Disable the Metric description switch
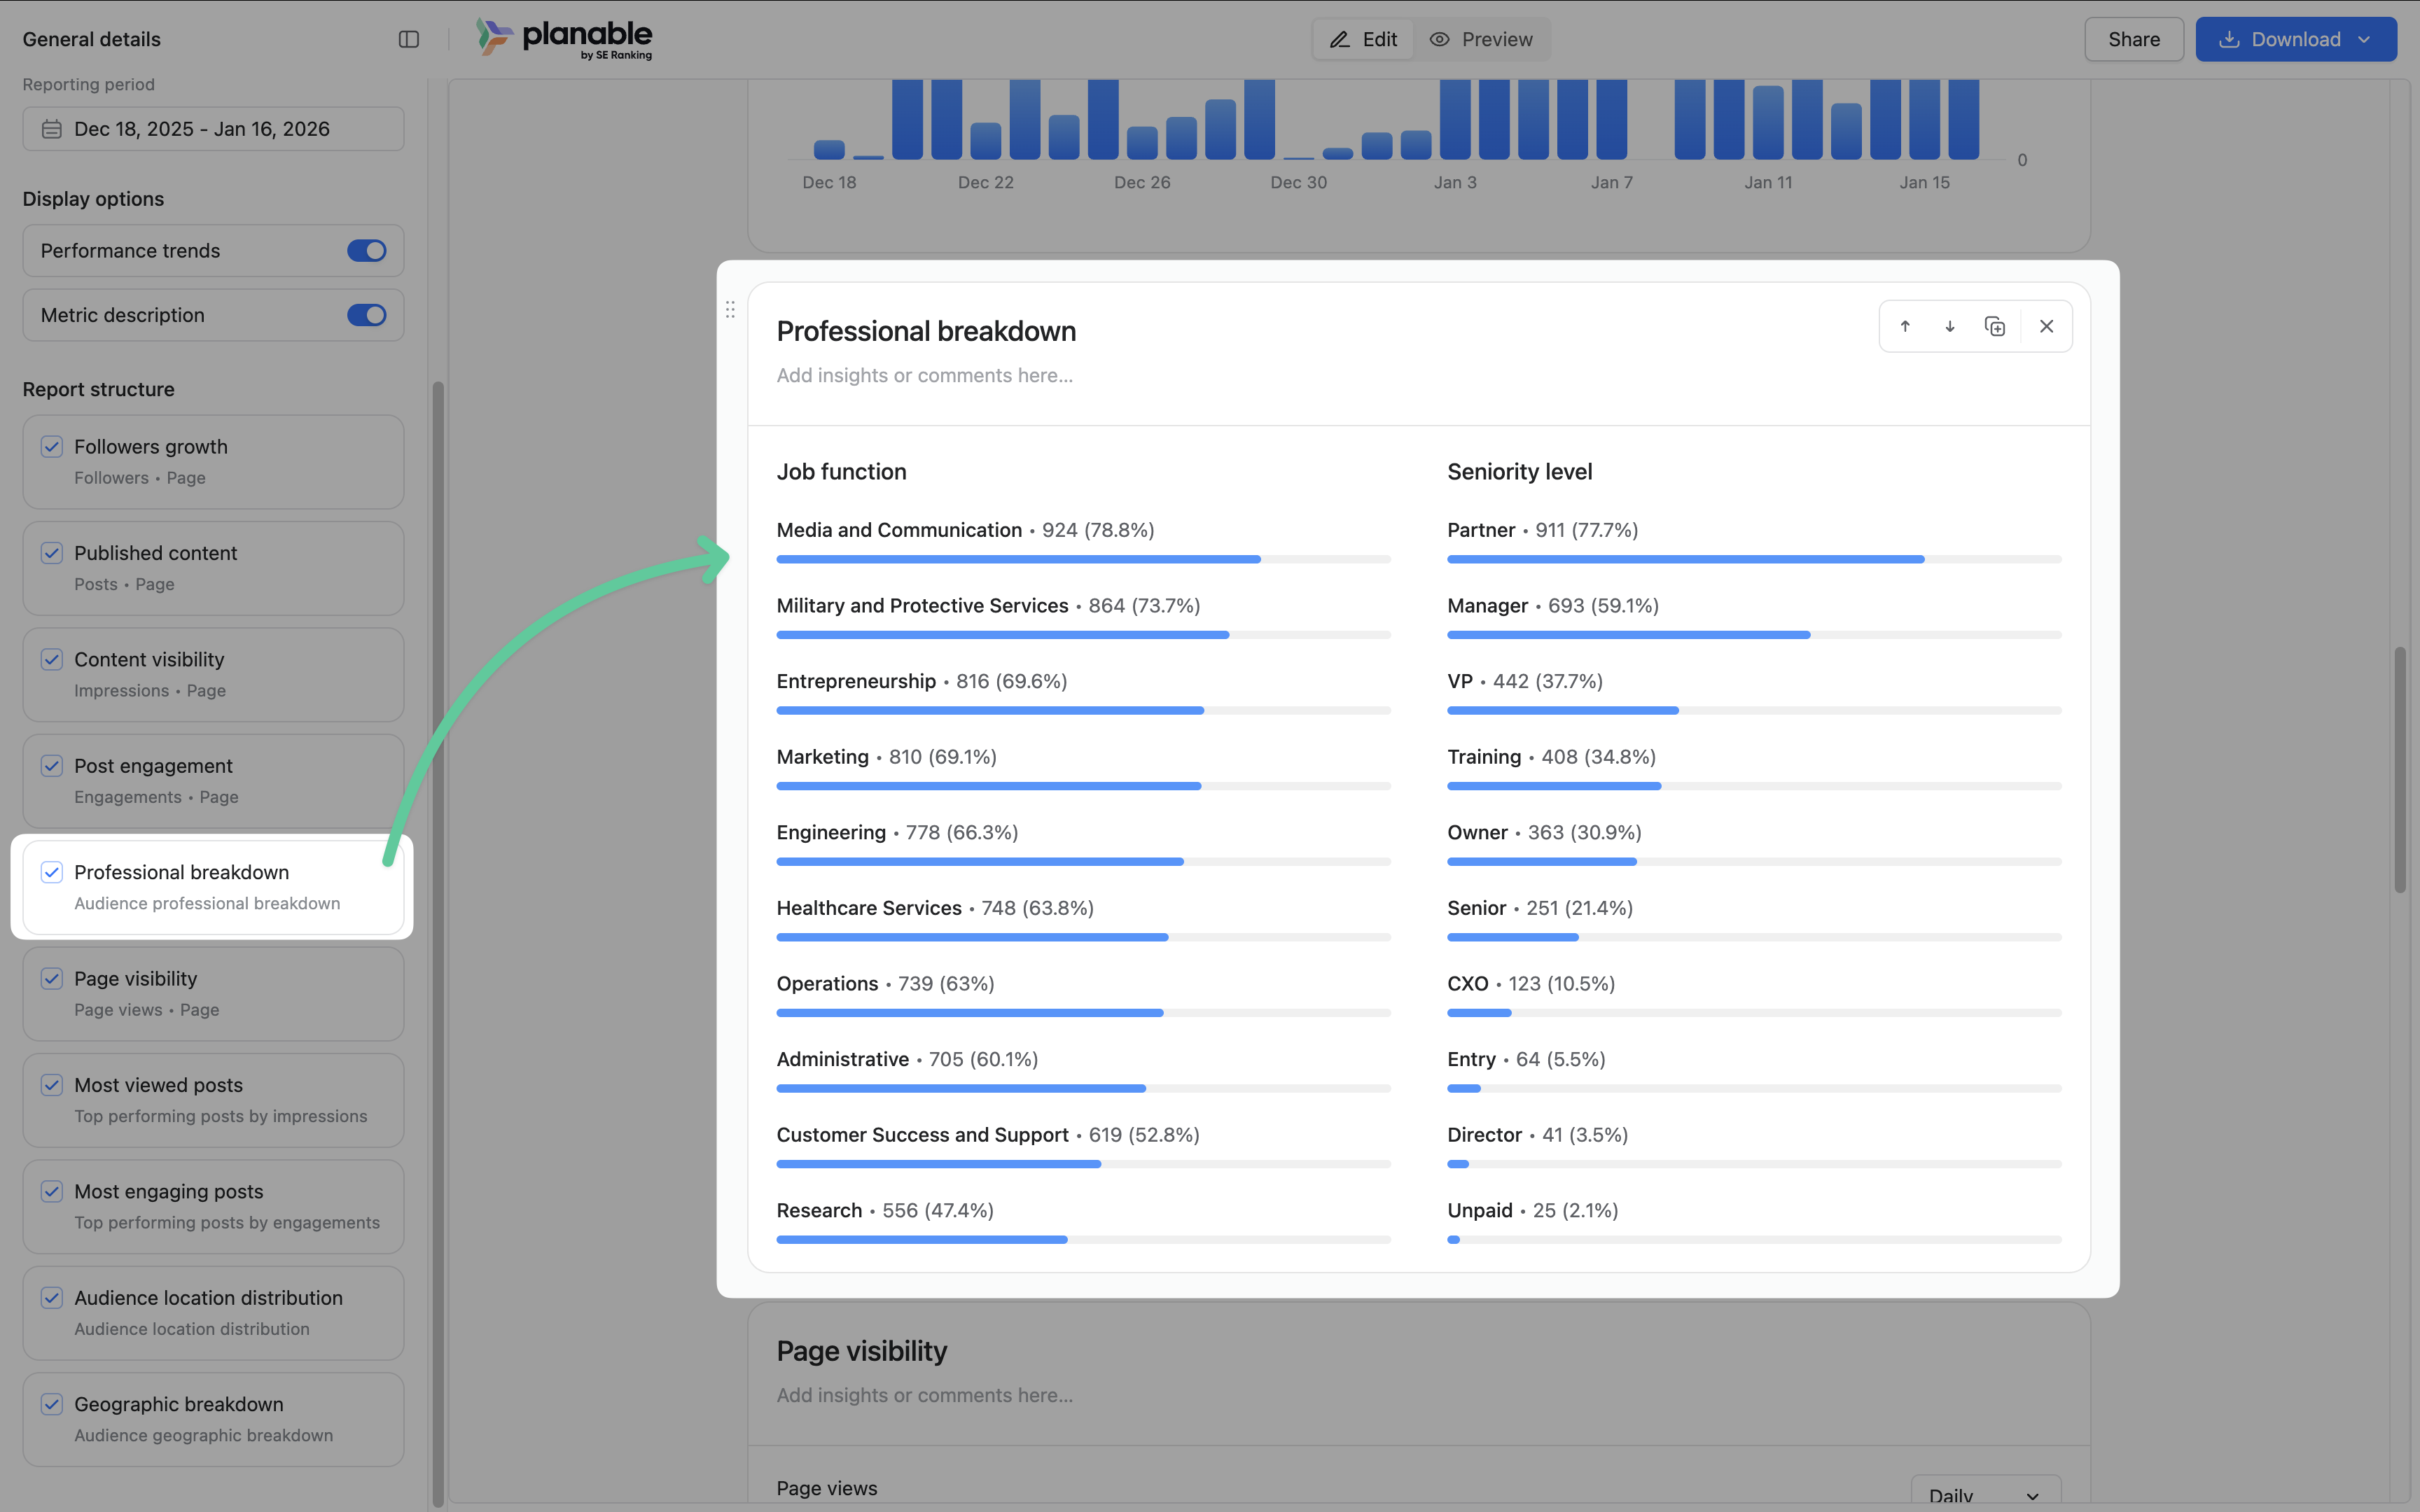The image size is (2420, 1512). (x=366, y=315)
